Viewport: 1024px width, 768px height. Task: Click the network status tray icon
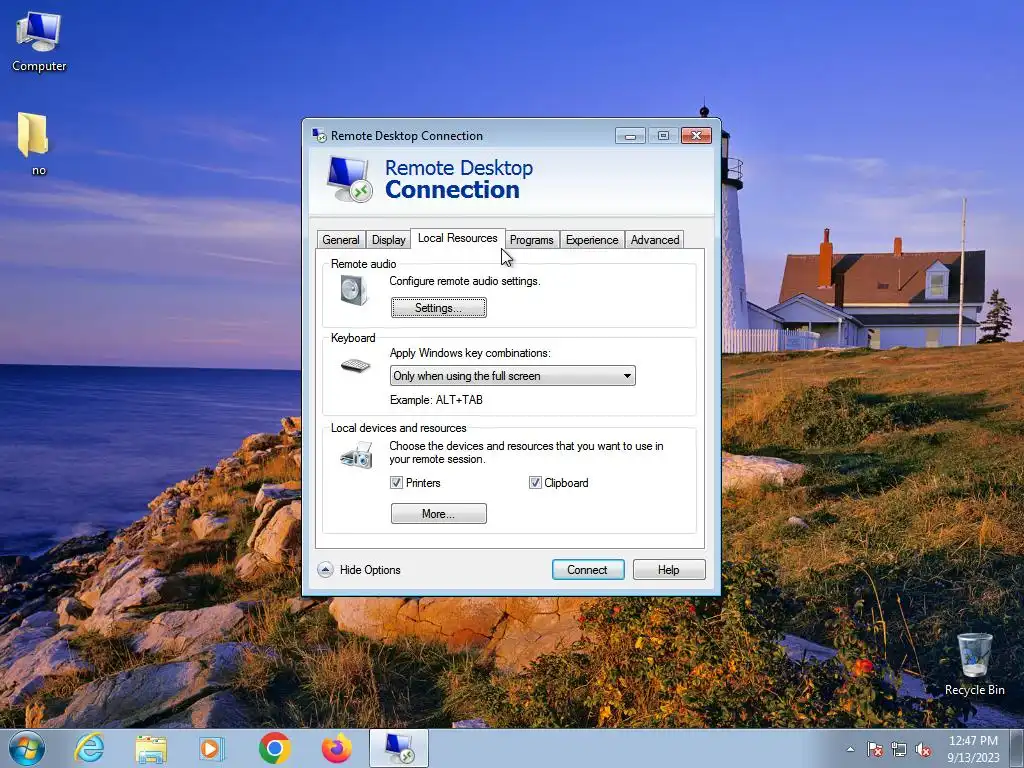899,749
